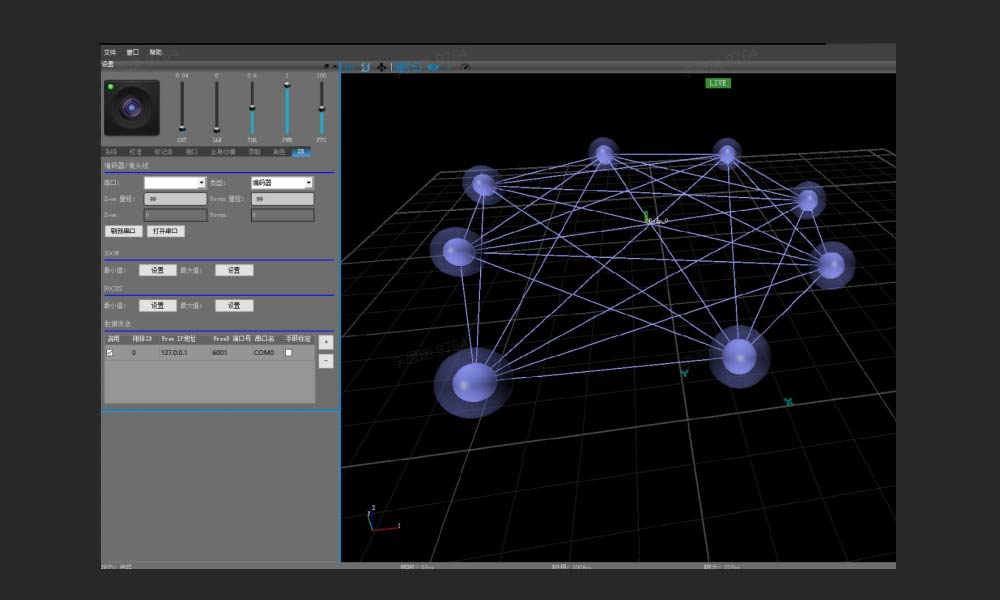
Task: Click the gauge icon in viewport toolbar
Action: pos(465,67)
